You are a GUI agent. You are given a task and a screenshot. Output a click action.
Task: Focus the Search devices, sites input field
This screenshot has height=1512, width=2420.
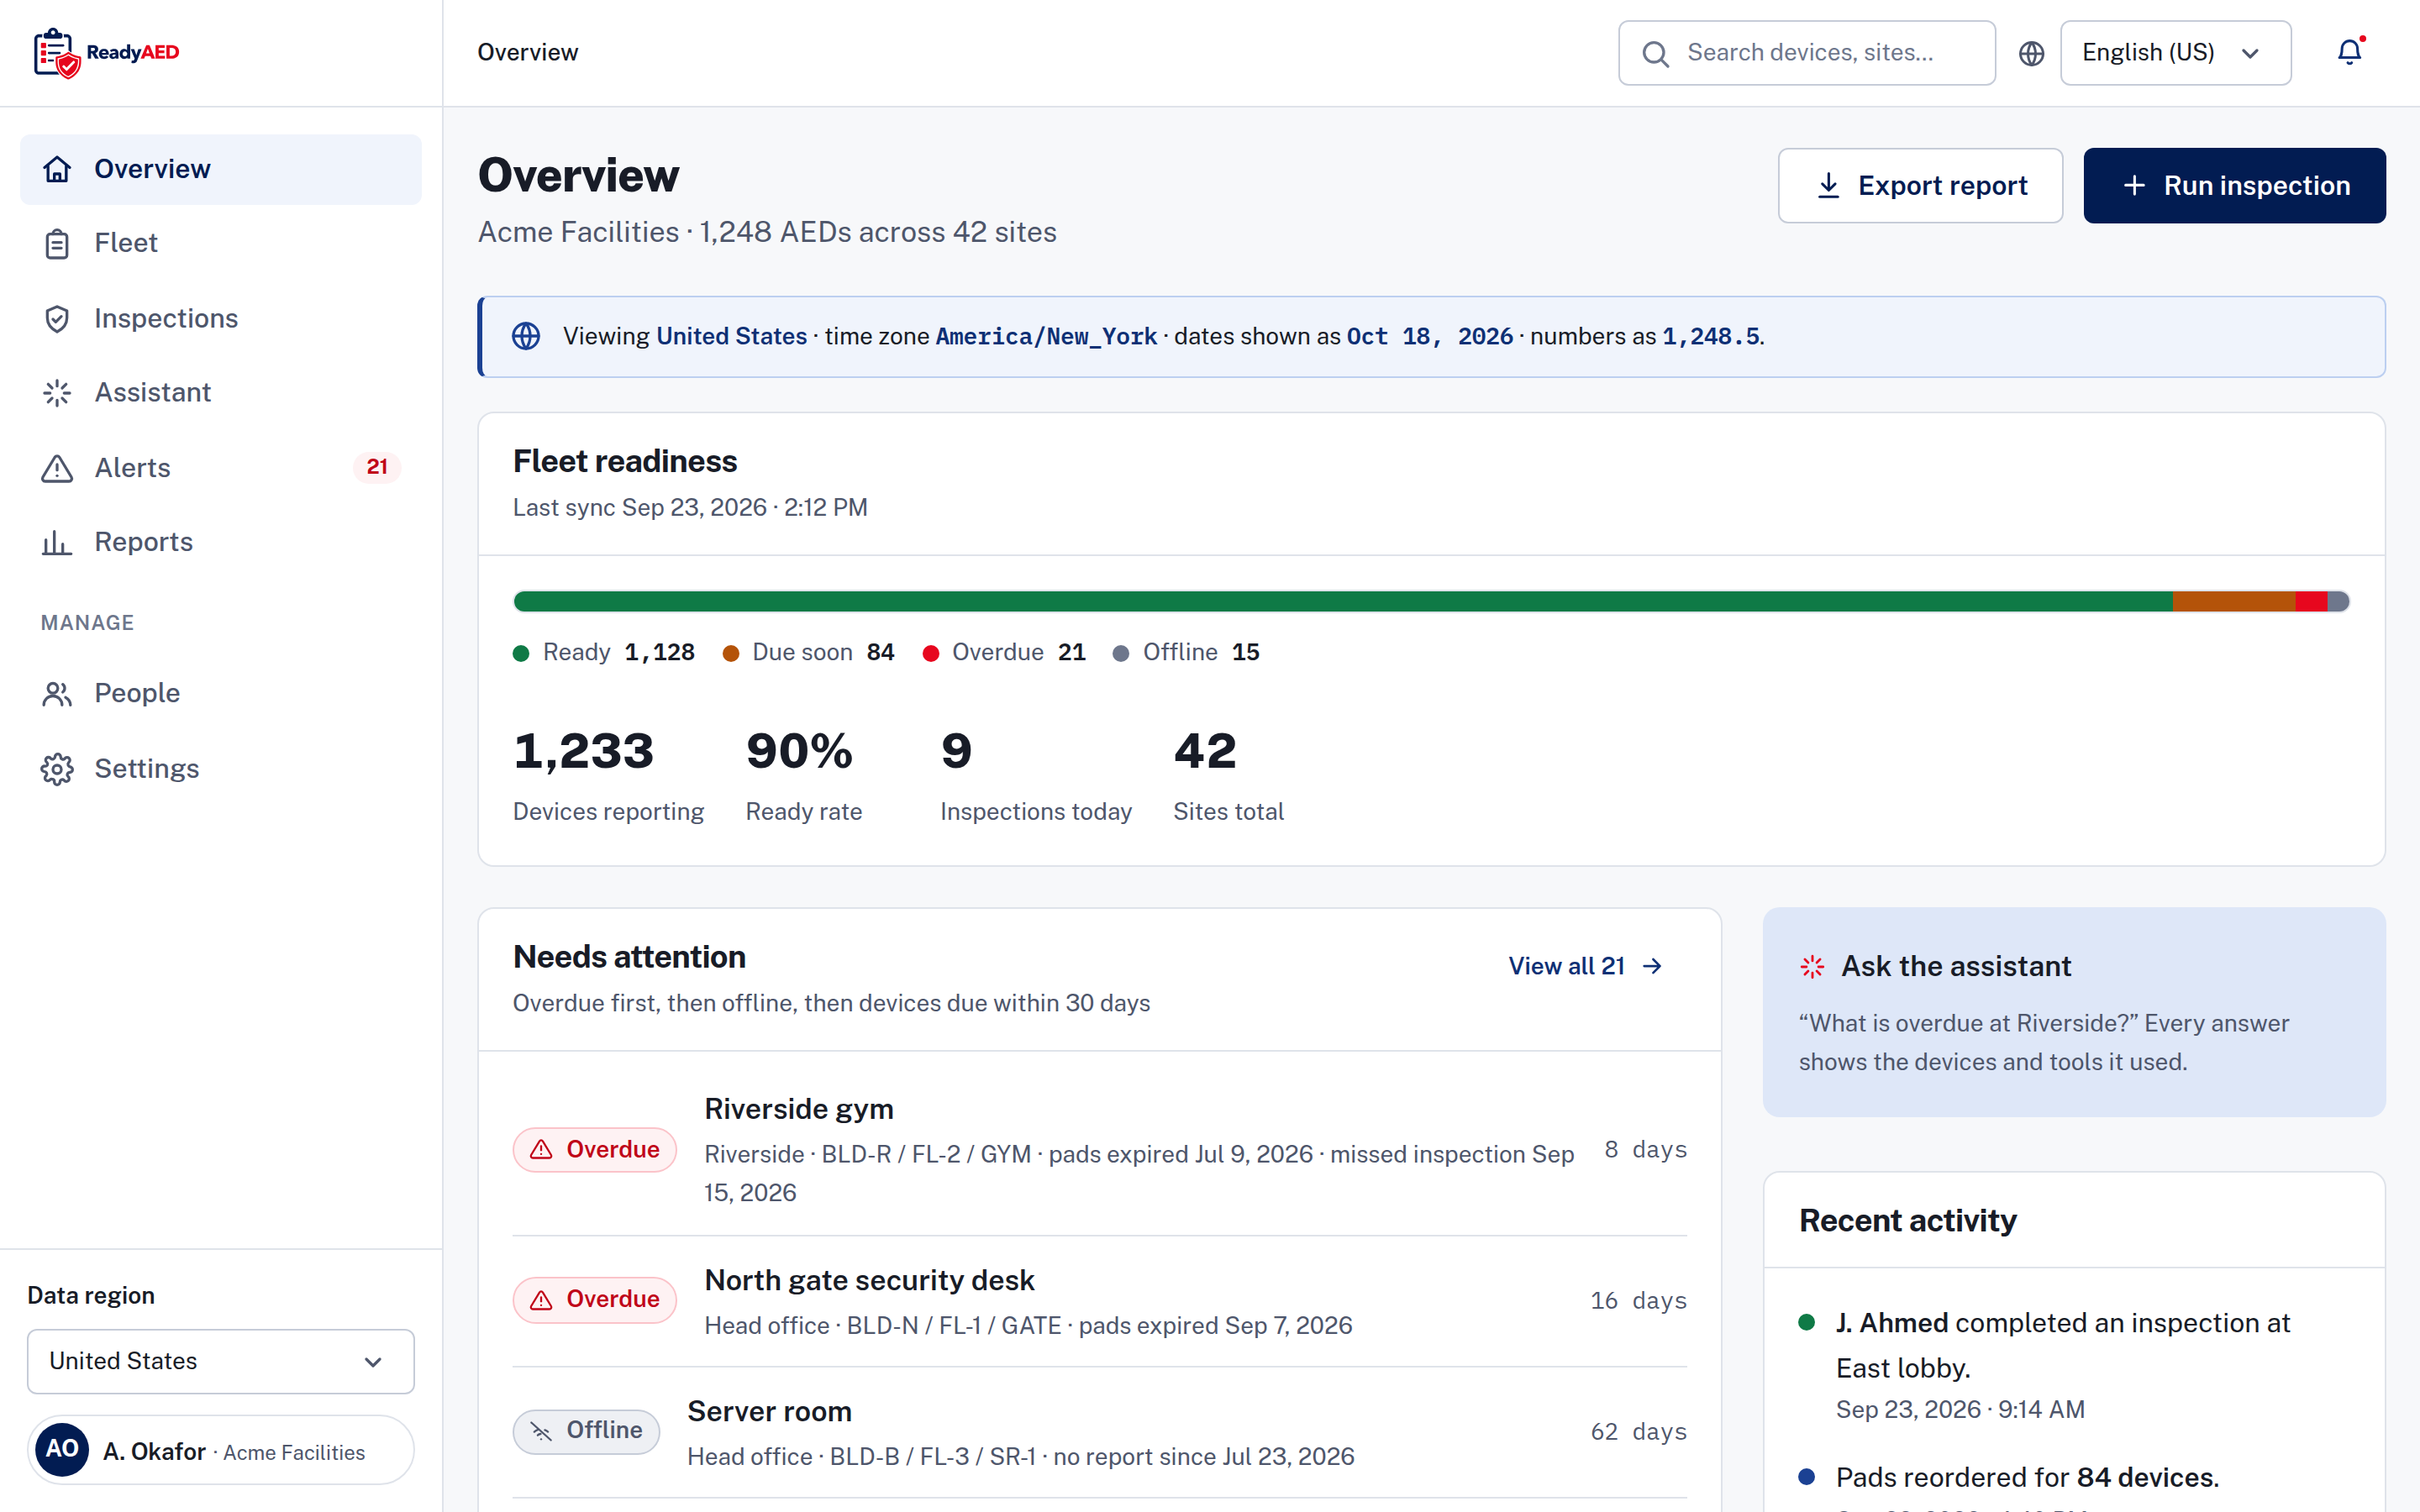pos(1807,53)
